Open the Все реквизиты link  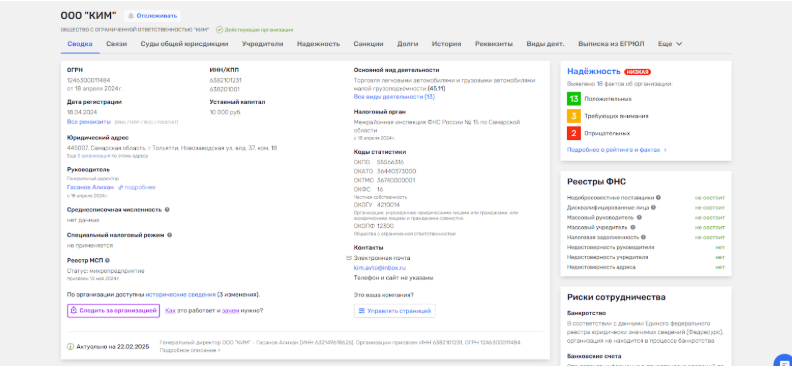(88, 122)
